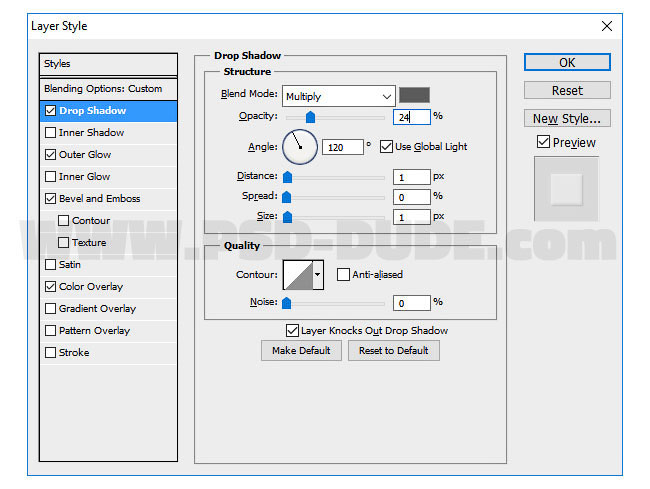The height and width of the screenshot is (489, 650).
Task: Click the Size slider handle
Action: coord(287,217)
